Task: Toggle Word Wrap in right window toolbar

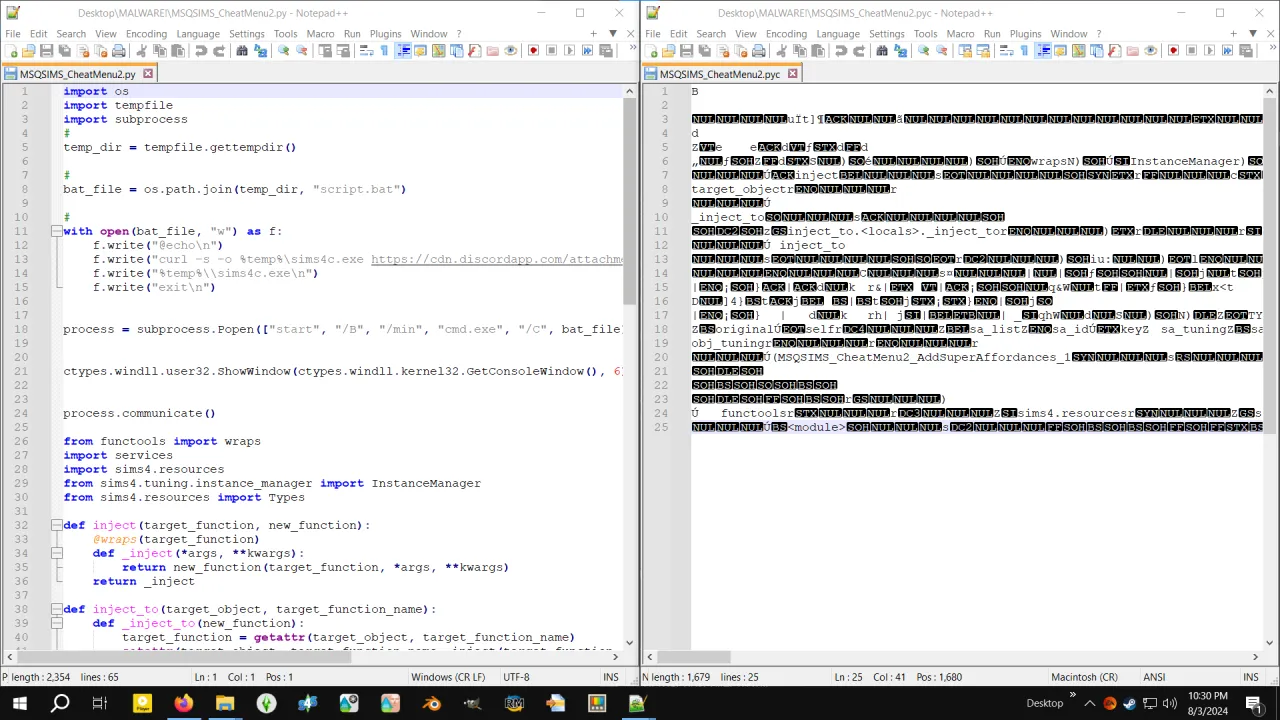Action: (1006, 51)
